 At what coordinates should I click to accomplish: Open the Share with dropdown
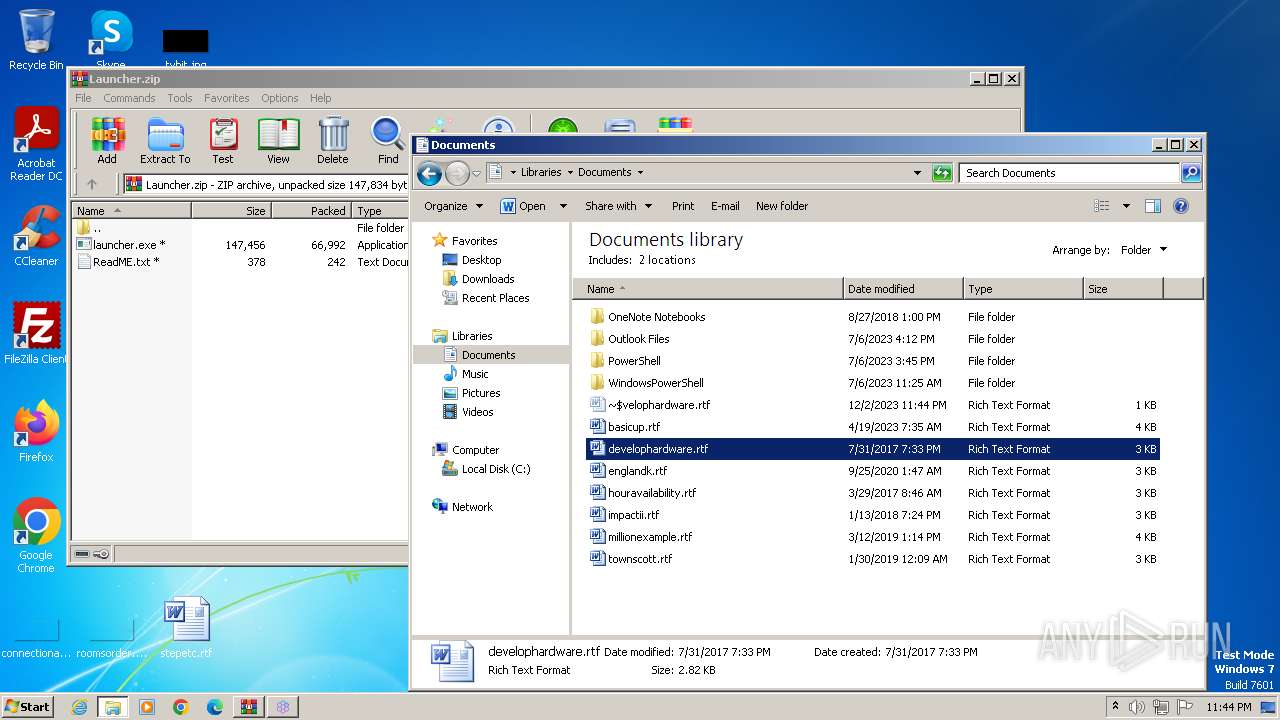pyautogui.click(x=618, y=206)
